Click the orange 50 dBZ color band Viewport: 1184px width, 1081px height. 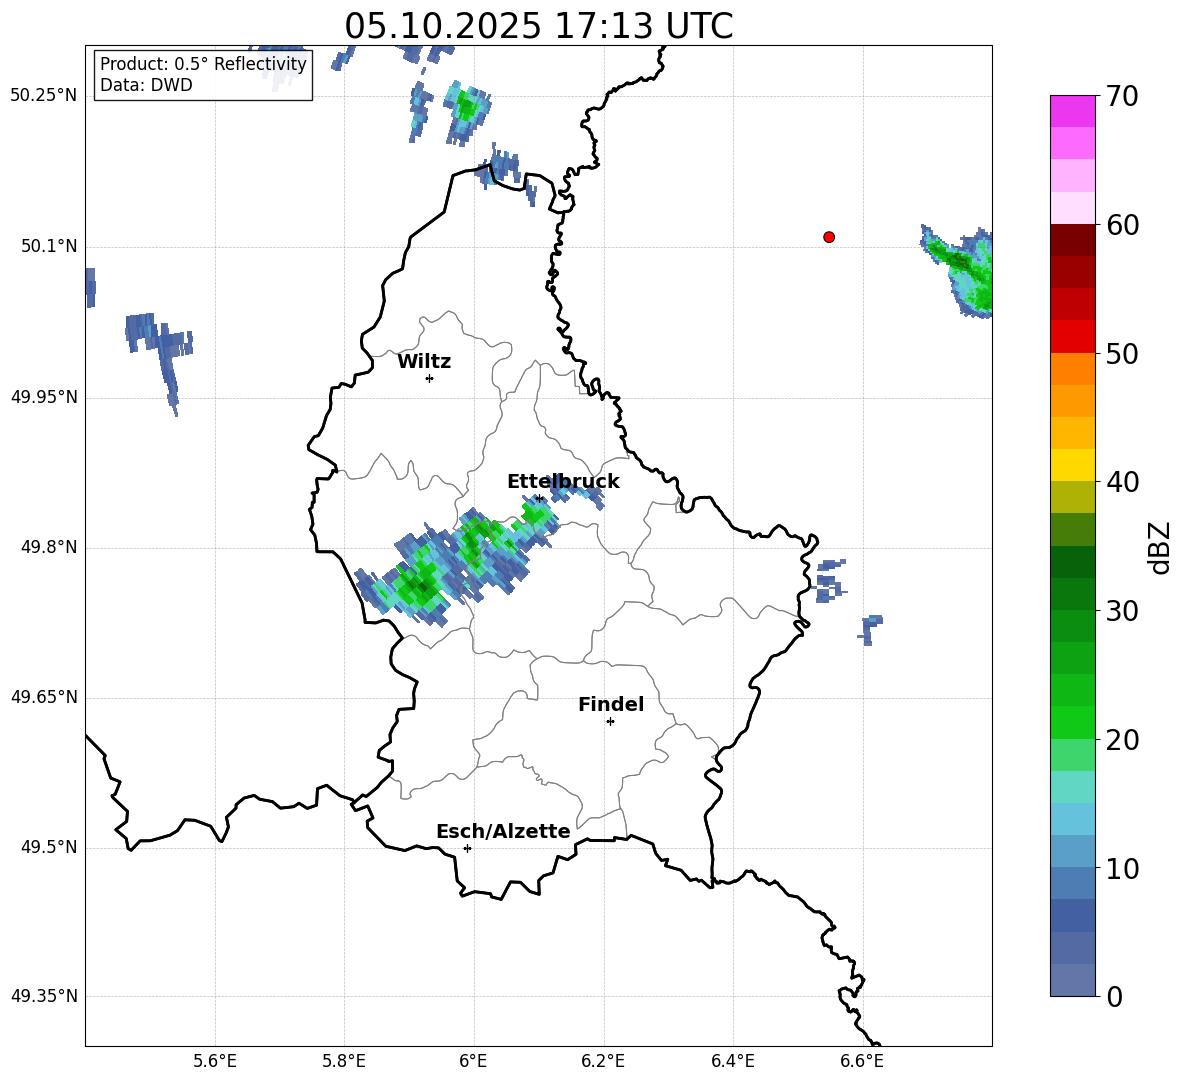(1072, 368)
